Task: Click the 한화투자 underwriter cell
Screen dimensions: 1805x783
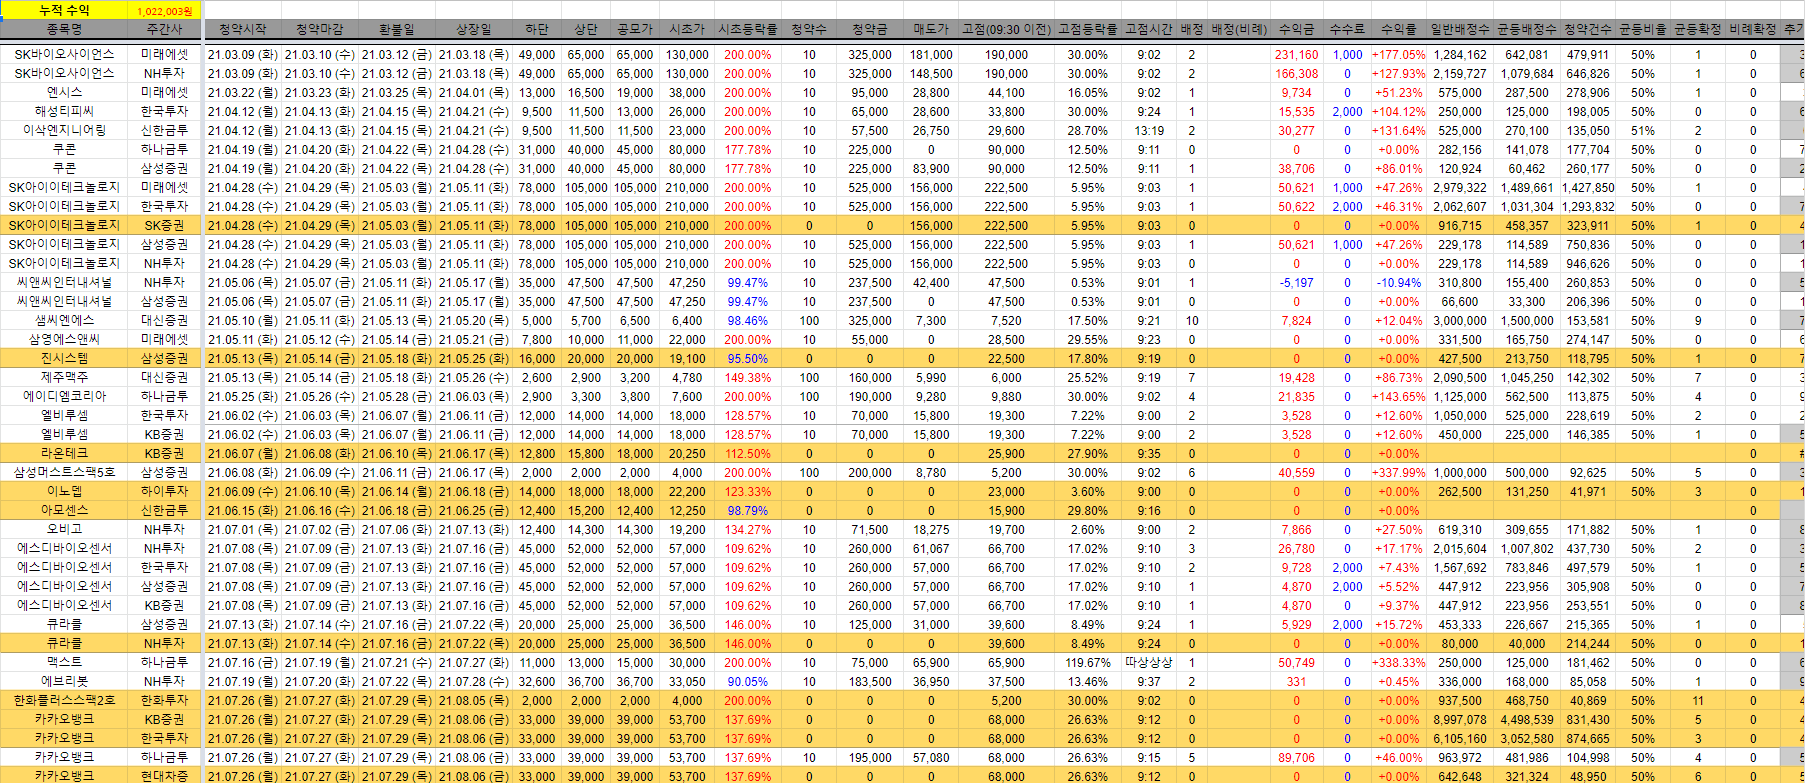Action: [165, 700]
